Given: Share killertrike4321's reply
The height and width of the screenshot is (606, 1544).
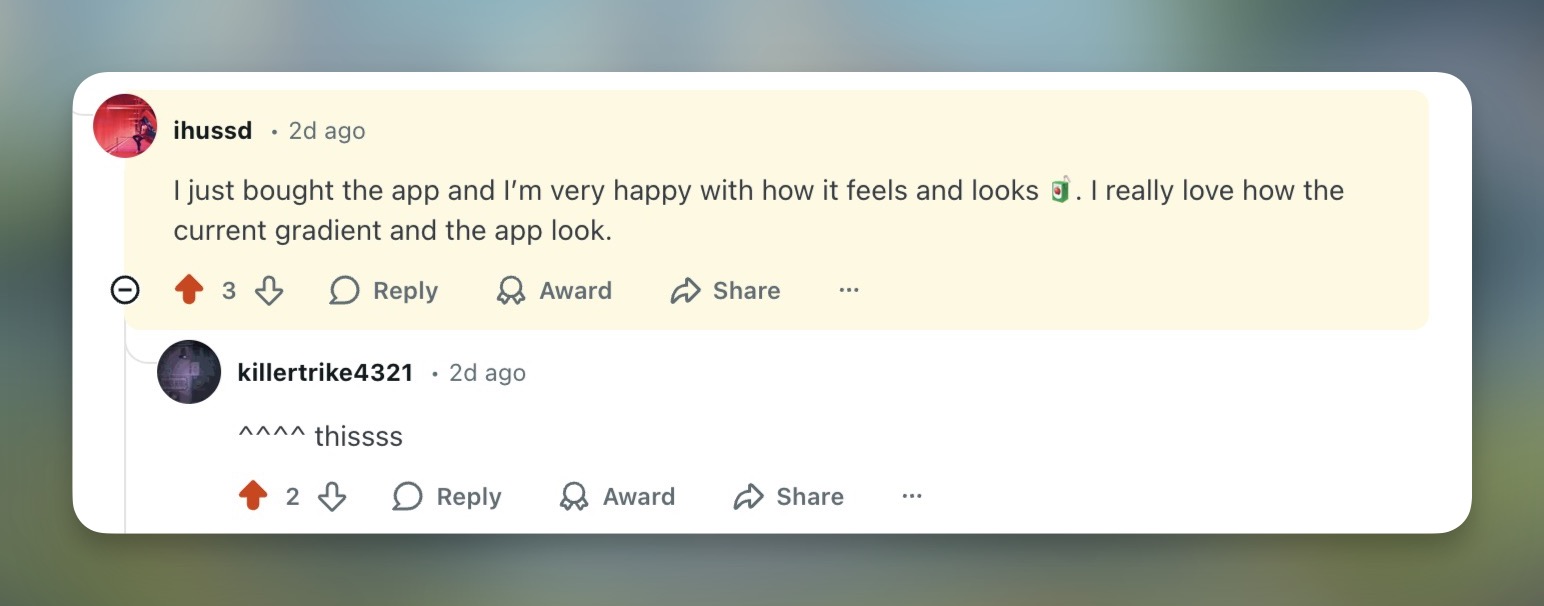Looking at the screenshot, I should click(788, 496).
